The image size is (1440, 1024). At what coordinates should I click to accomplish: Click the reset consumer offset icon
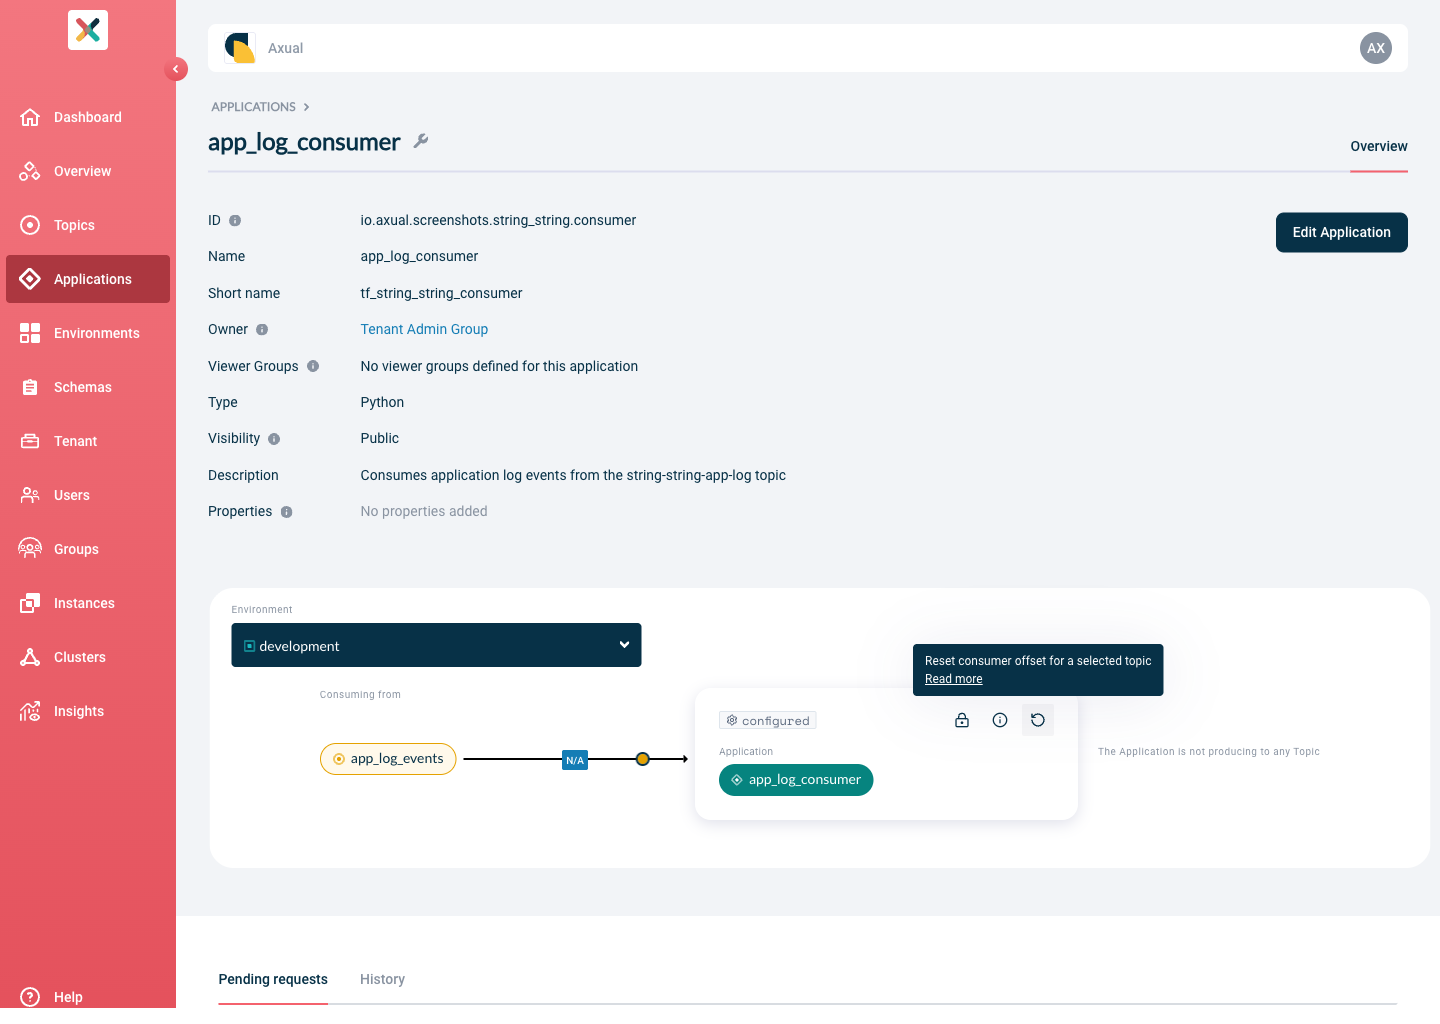pyautogui.click(x=1038, y=720)
